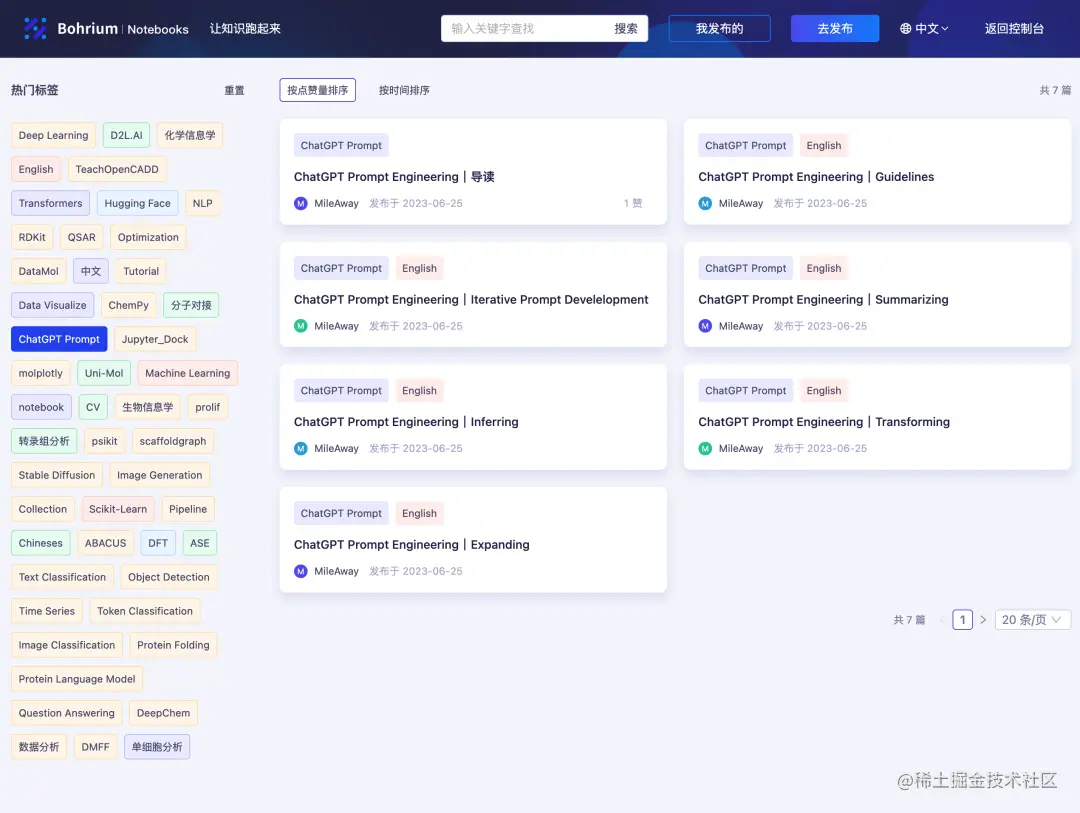Toggle the Transformers tag filter

(x=50, y=203)
